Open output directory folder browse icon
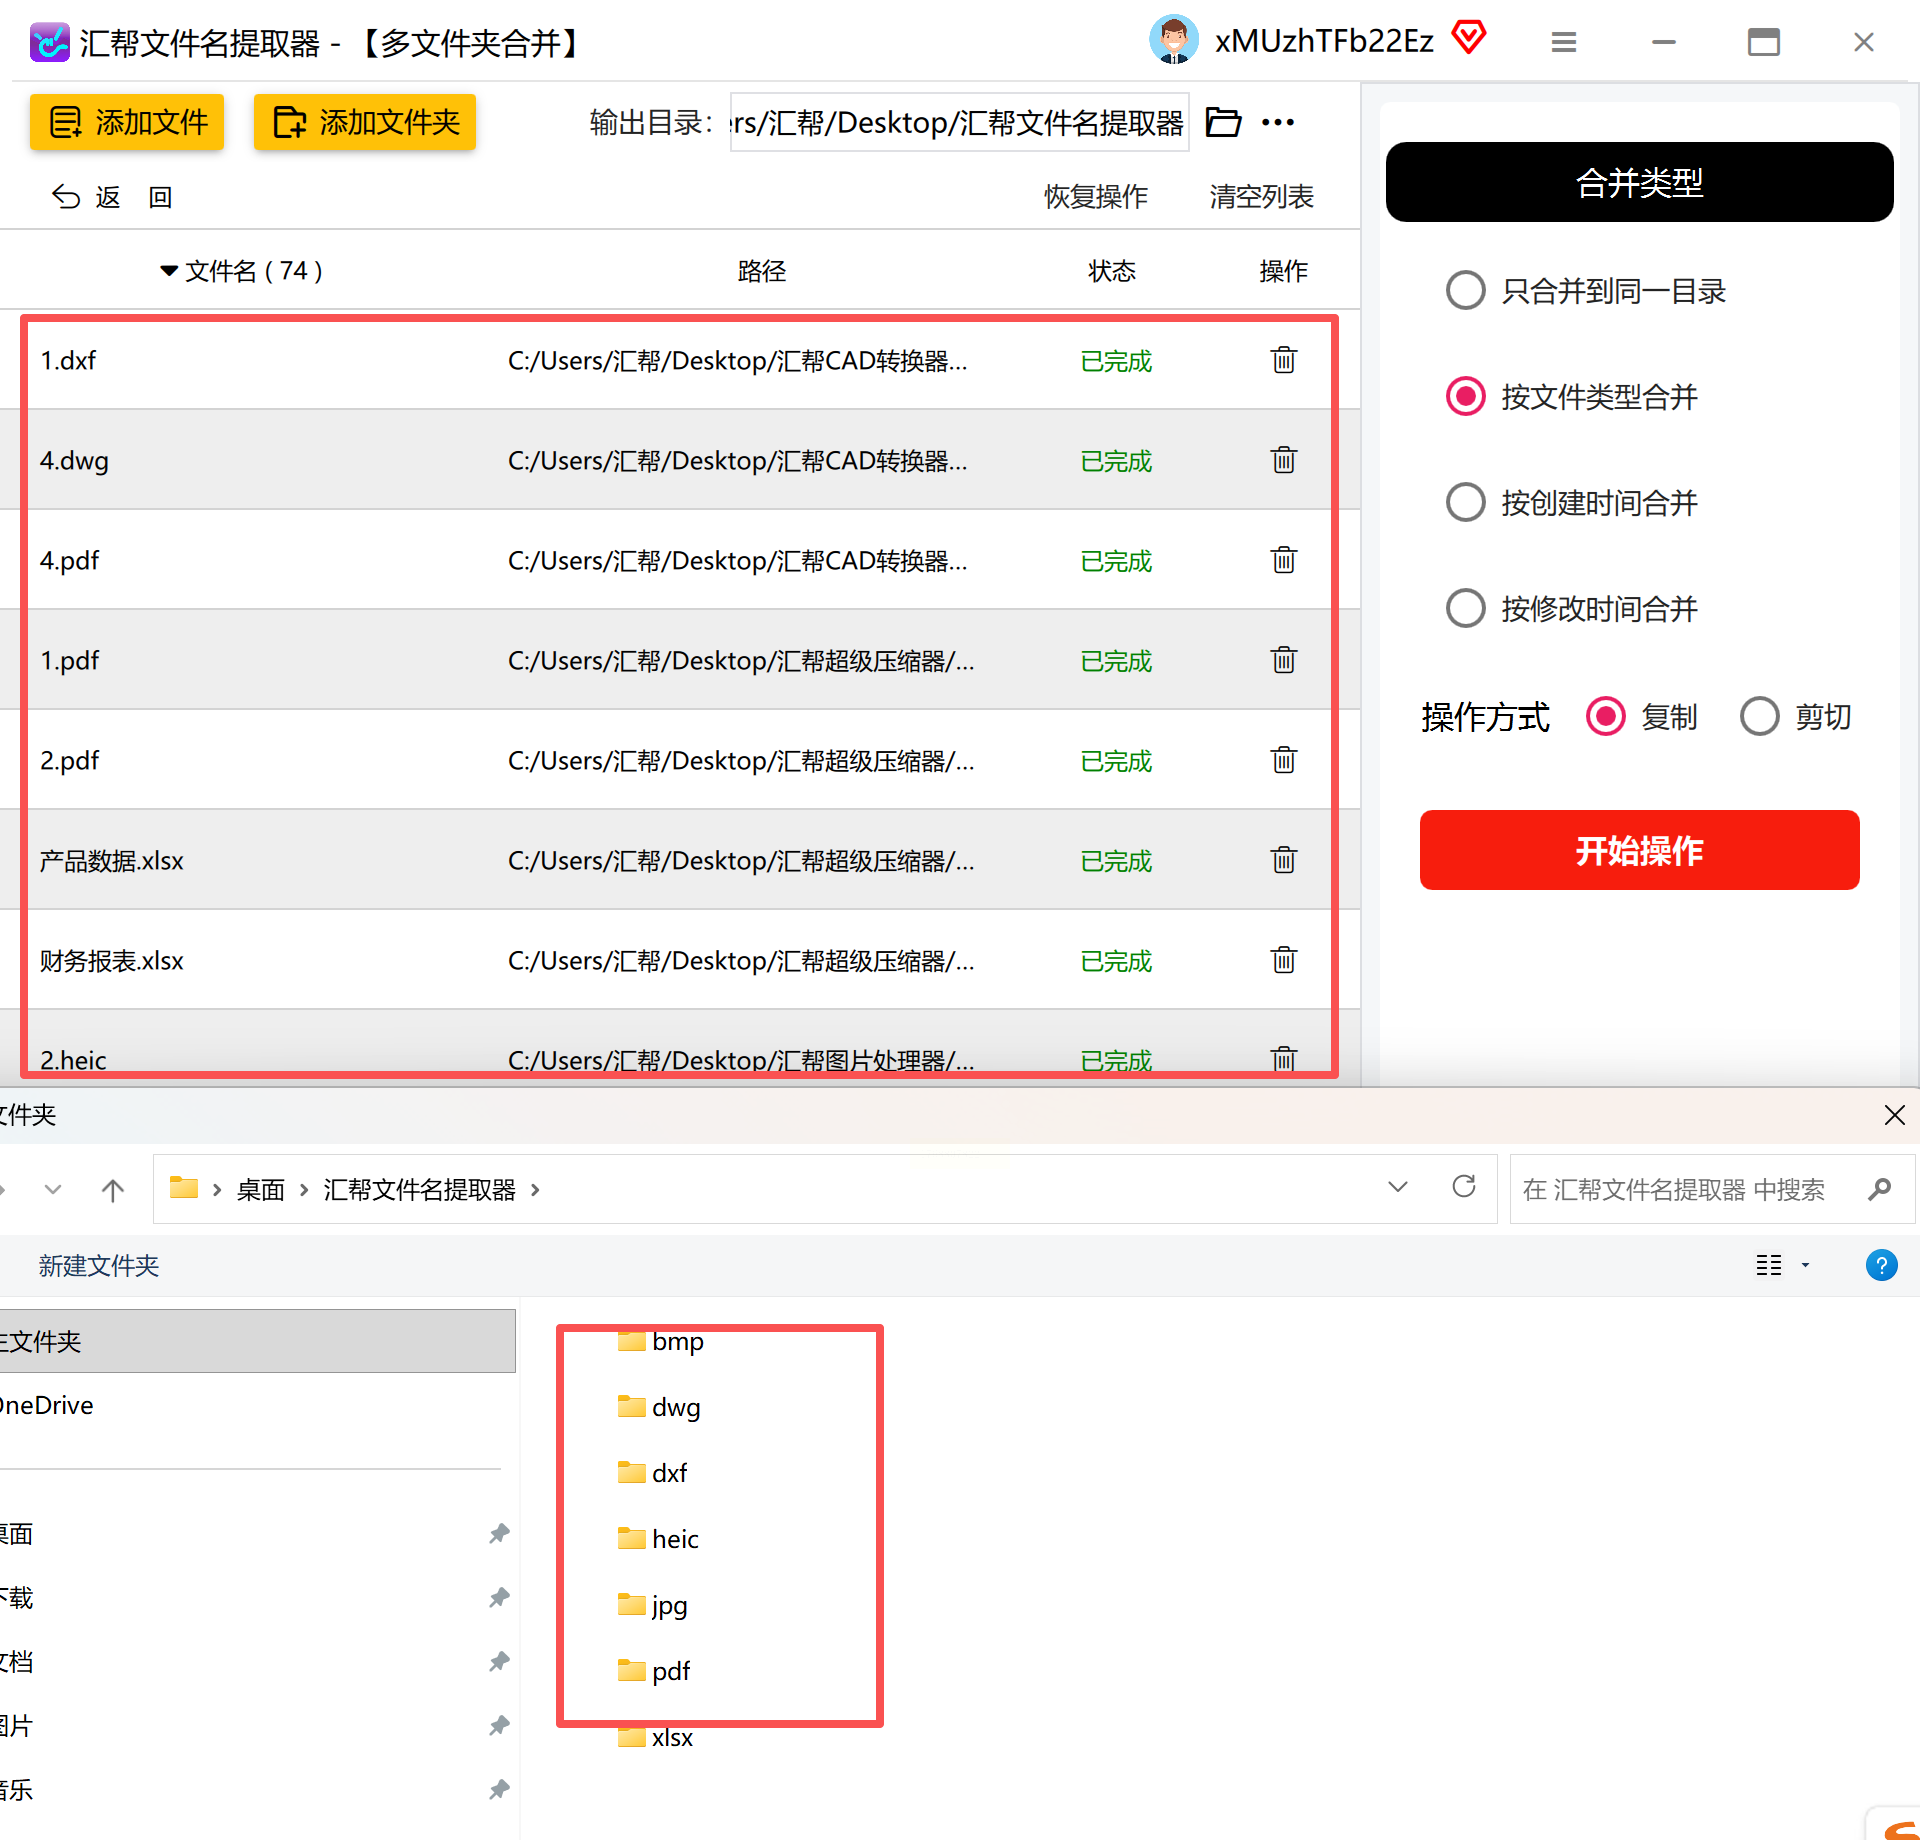Image resolution: width=1920 pixels, height=1840 pixels. (1223, 122)
